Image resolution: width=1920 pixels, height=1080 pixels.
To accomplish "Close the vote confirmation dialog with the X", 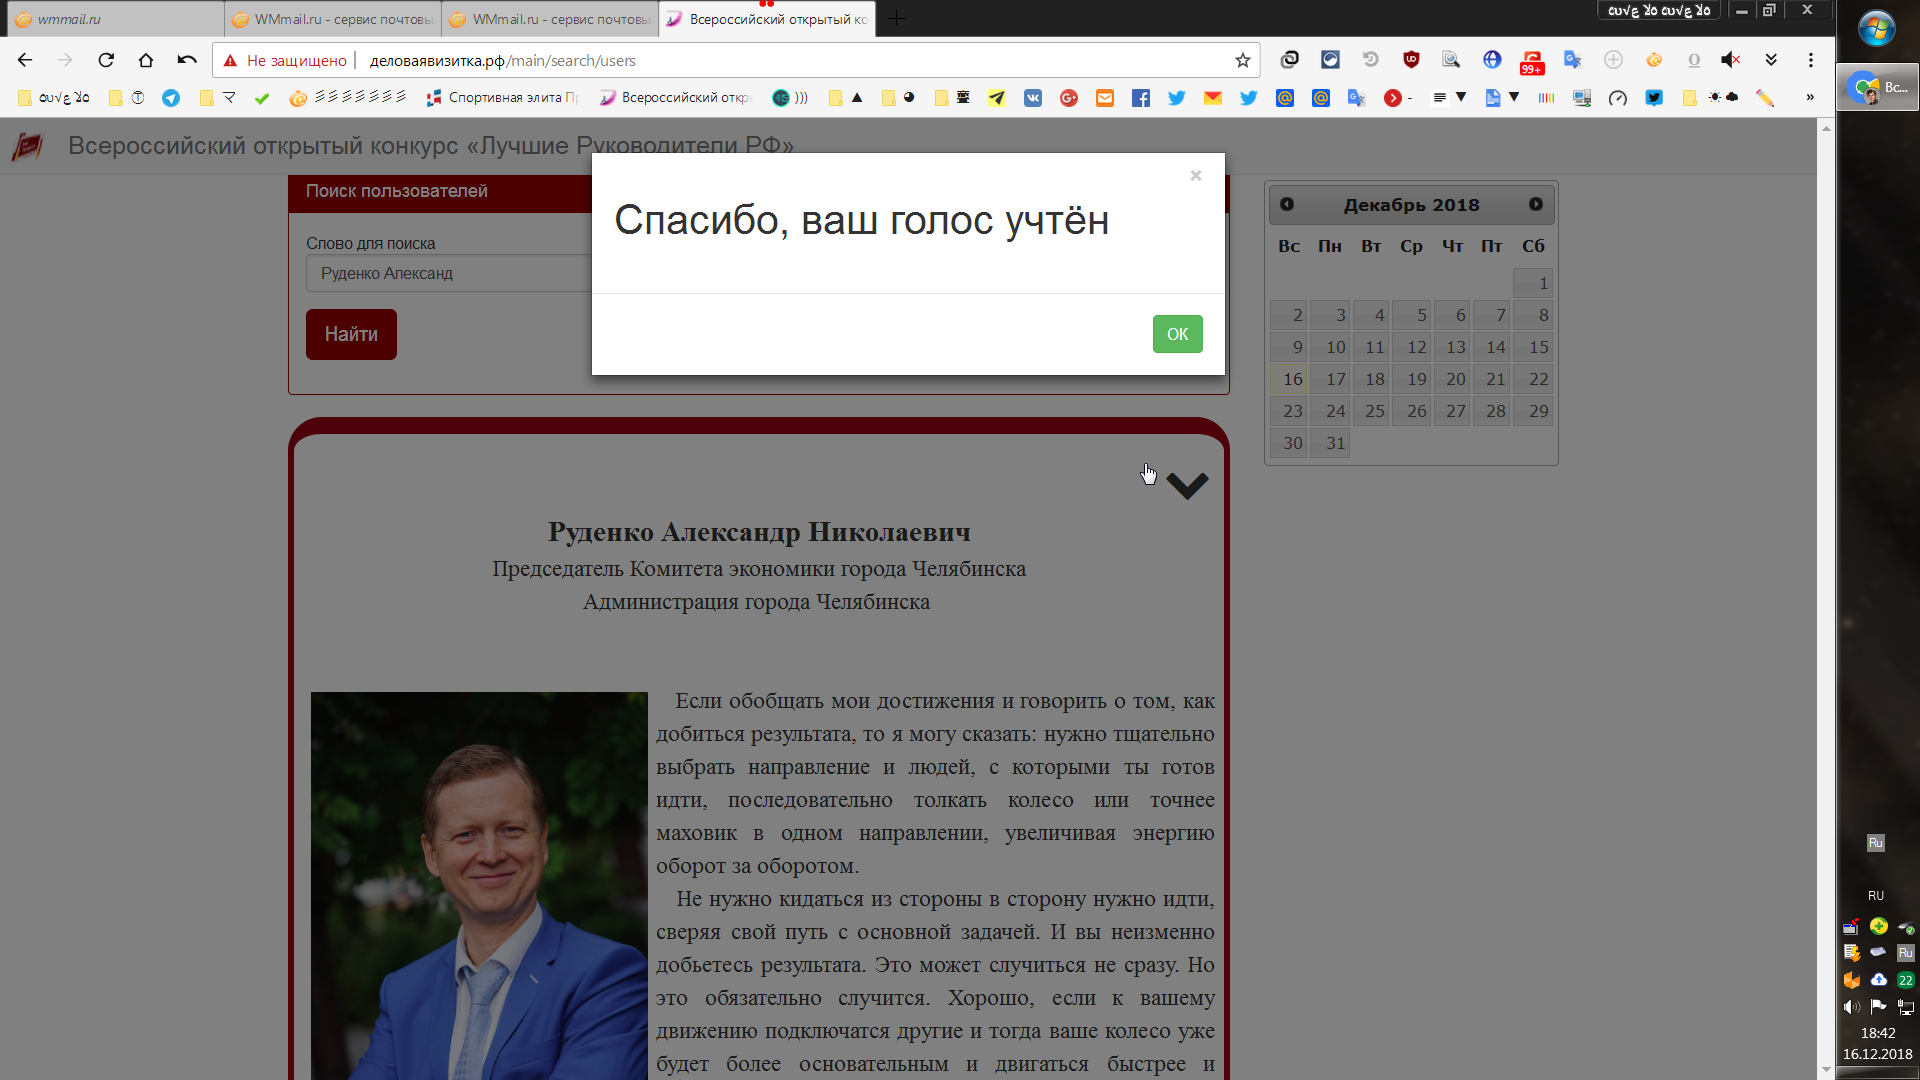I will pyautogui.click(x=1195, y=176).
